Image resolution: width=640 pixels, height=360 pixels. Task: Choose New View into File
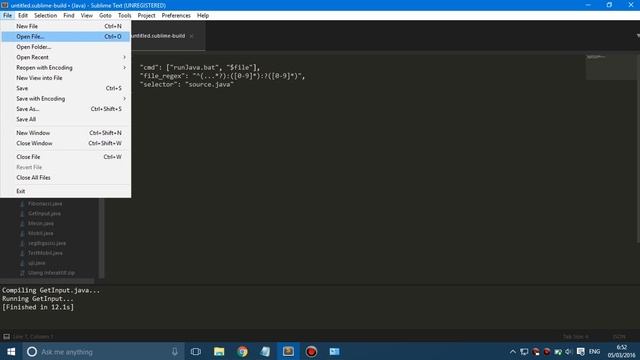(66, 78)
